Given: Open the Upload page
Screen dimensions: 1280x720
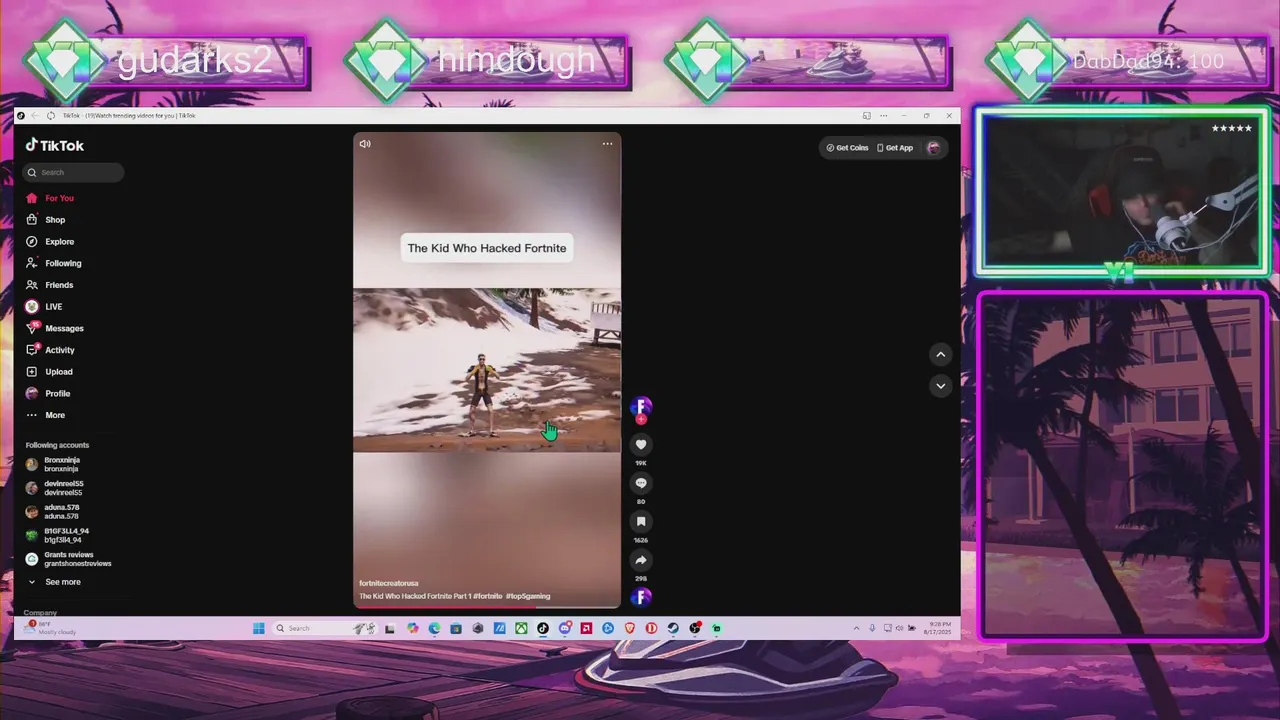Looking at the screenshot, I should 50,372.
